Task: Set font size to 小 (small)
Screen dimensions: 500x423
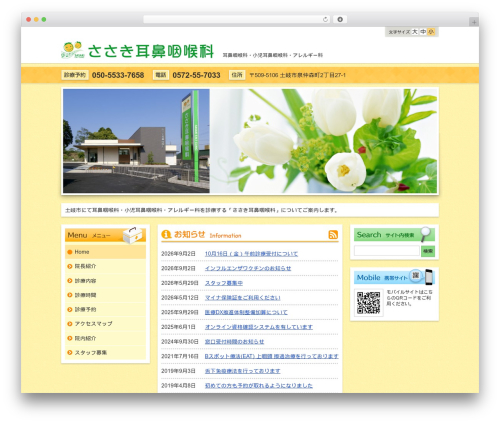Action: (x=431, y=32)
